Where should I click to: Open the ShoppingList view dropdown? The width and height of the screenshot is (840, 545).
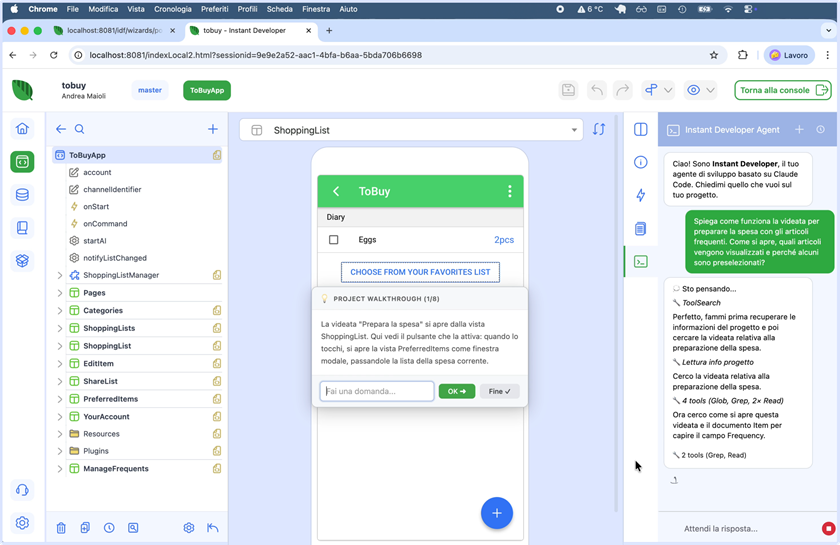[x=574, y=130]
